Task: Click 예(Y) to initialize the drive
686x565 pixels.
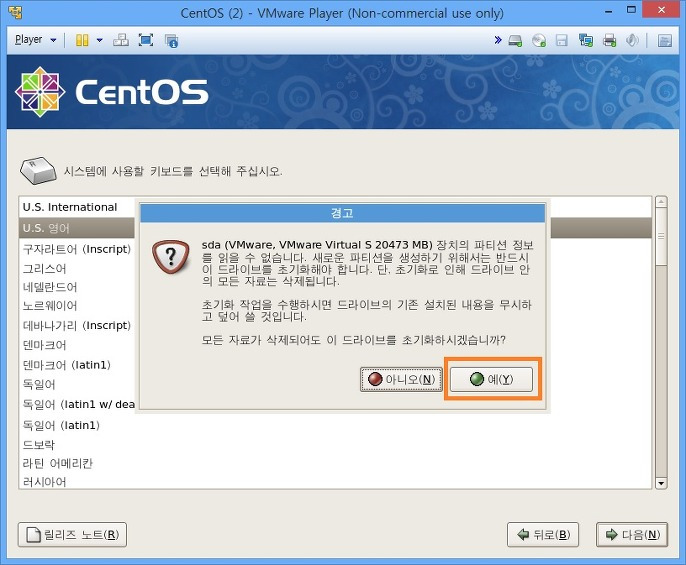Action: [x=491, y=379]
